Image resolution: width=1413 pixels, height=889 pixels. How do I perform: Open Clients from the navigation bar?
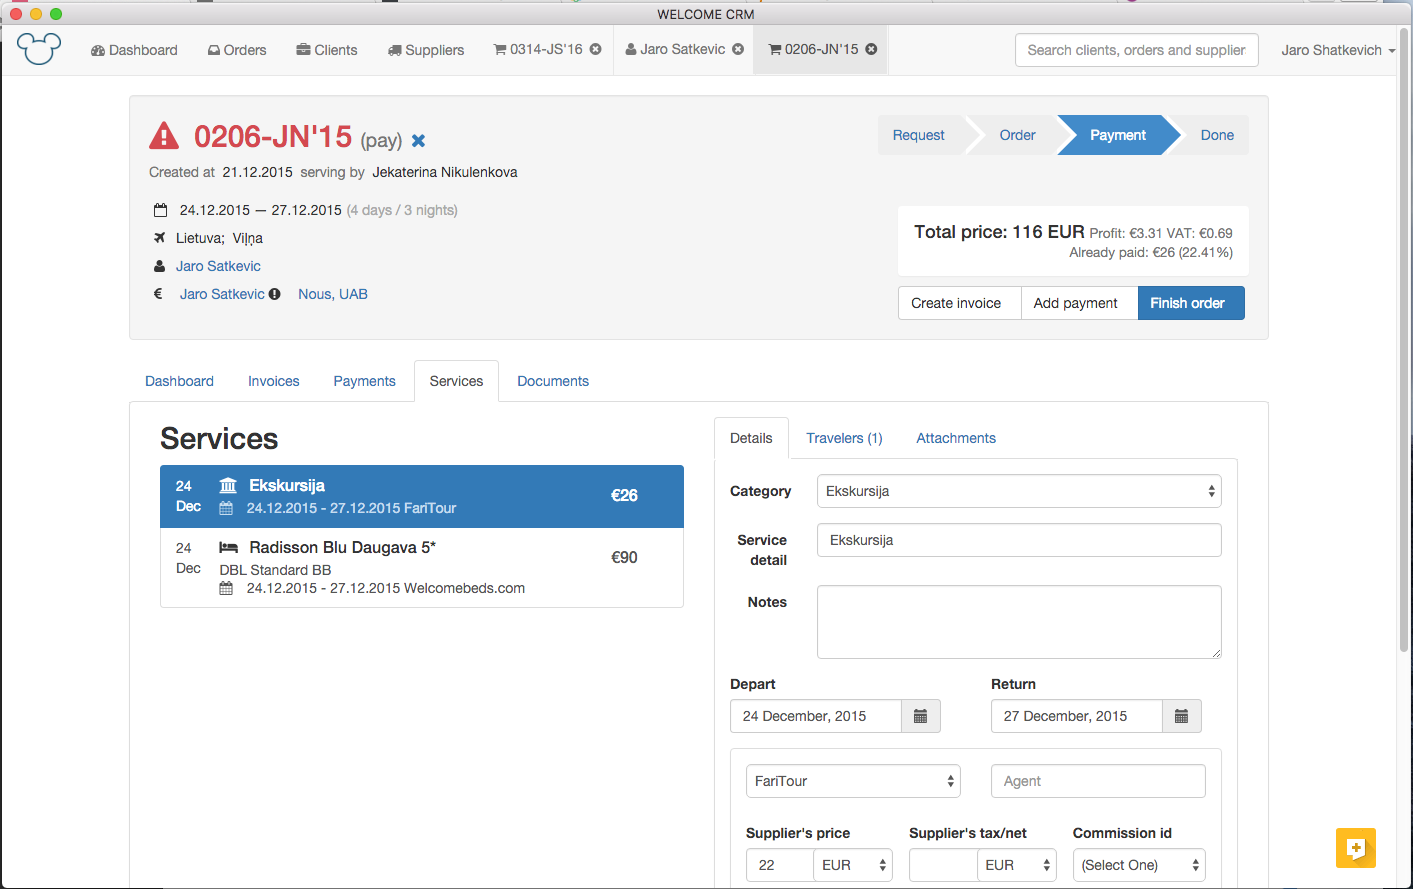point(327,50)
